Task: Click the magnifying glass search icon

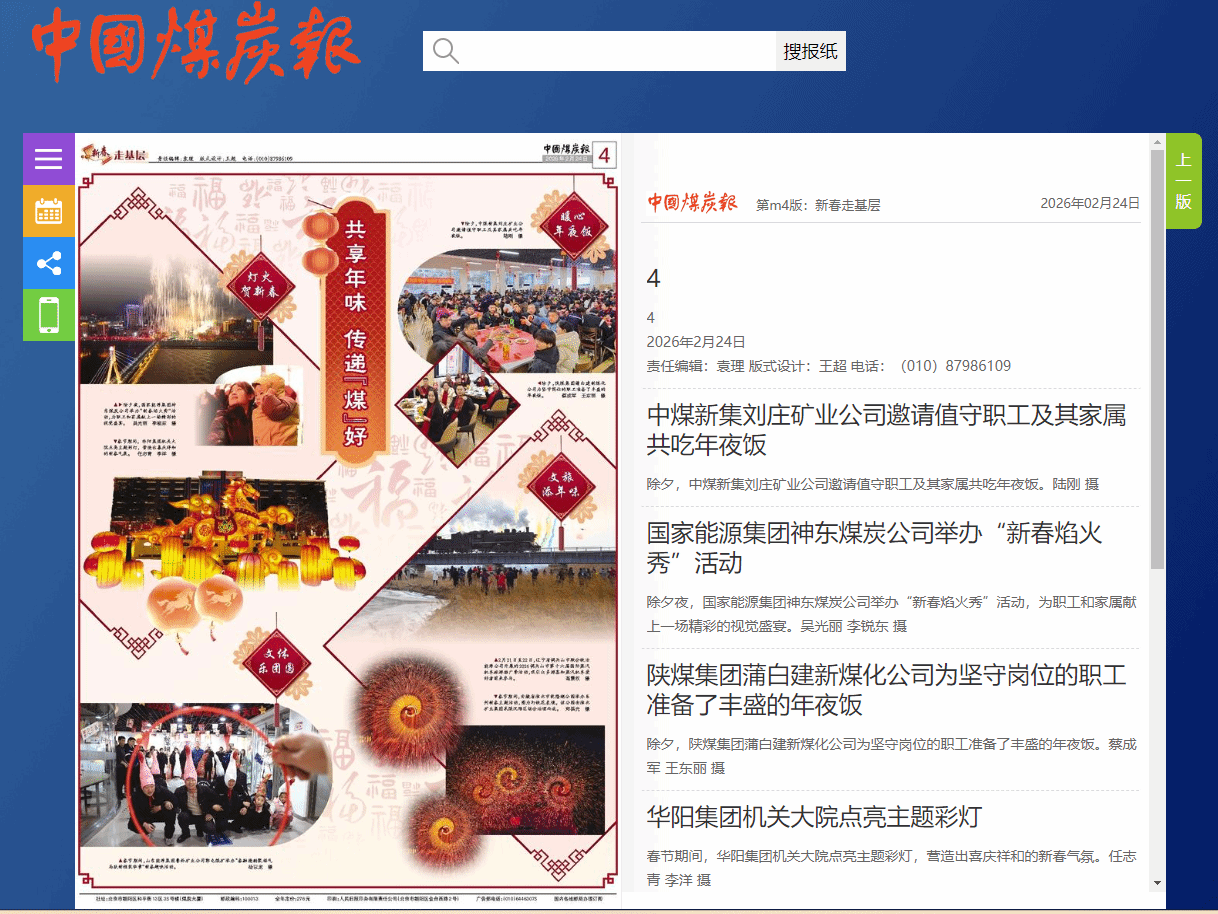Action: coord(446,51)
